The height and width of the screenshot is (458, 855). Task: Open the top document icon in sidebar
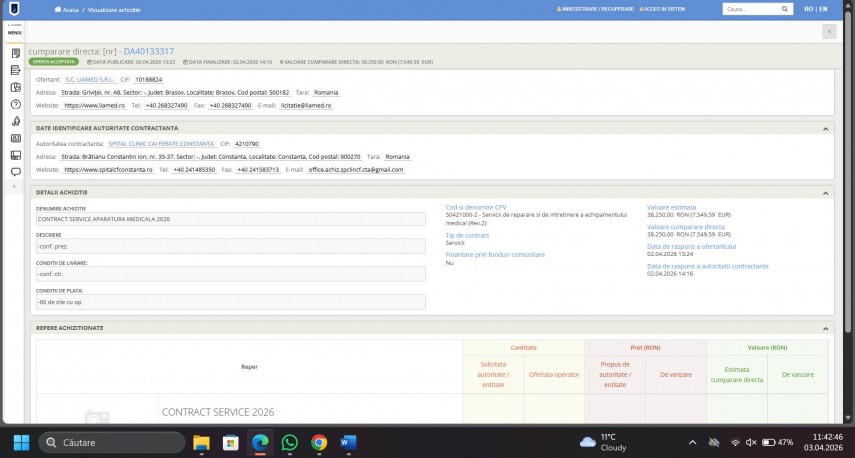coord(15,53)
